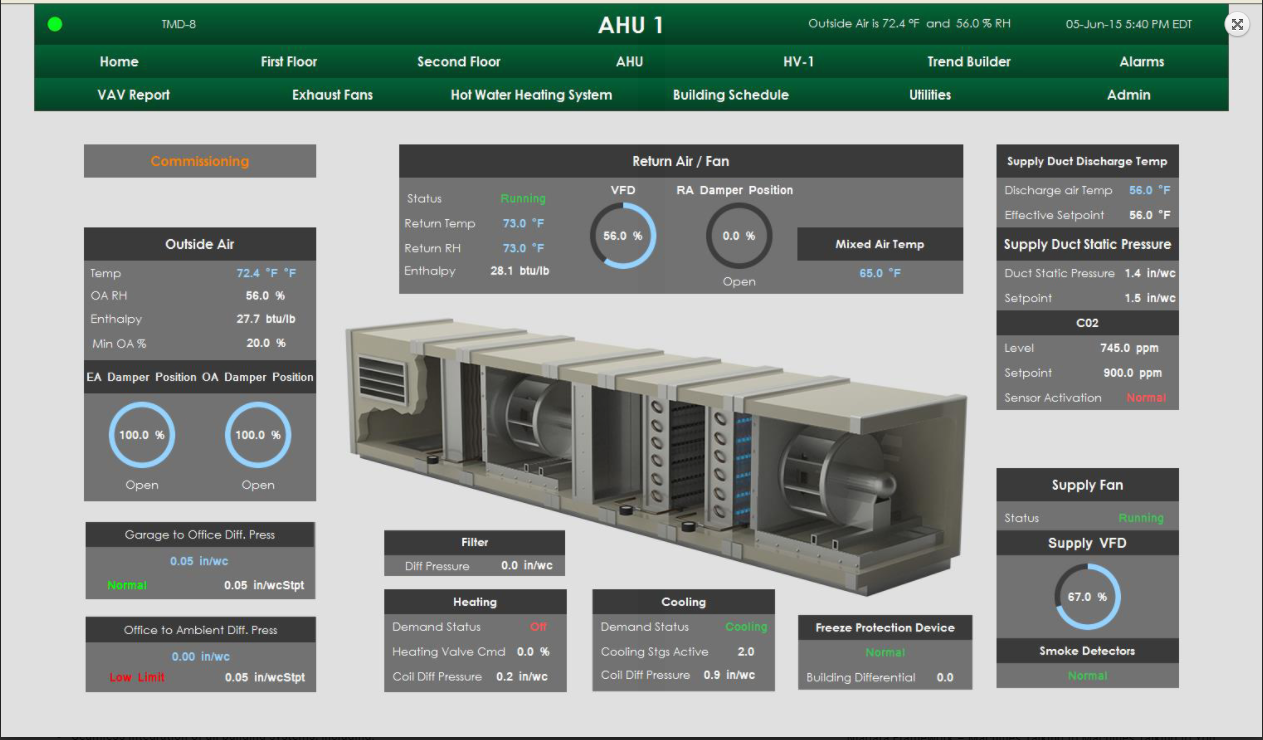
Task: Click the Commissioning button
Action: (200, 161)
